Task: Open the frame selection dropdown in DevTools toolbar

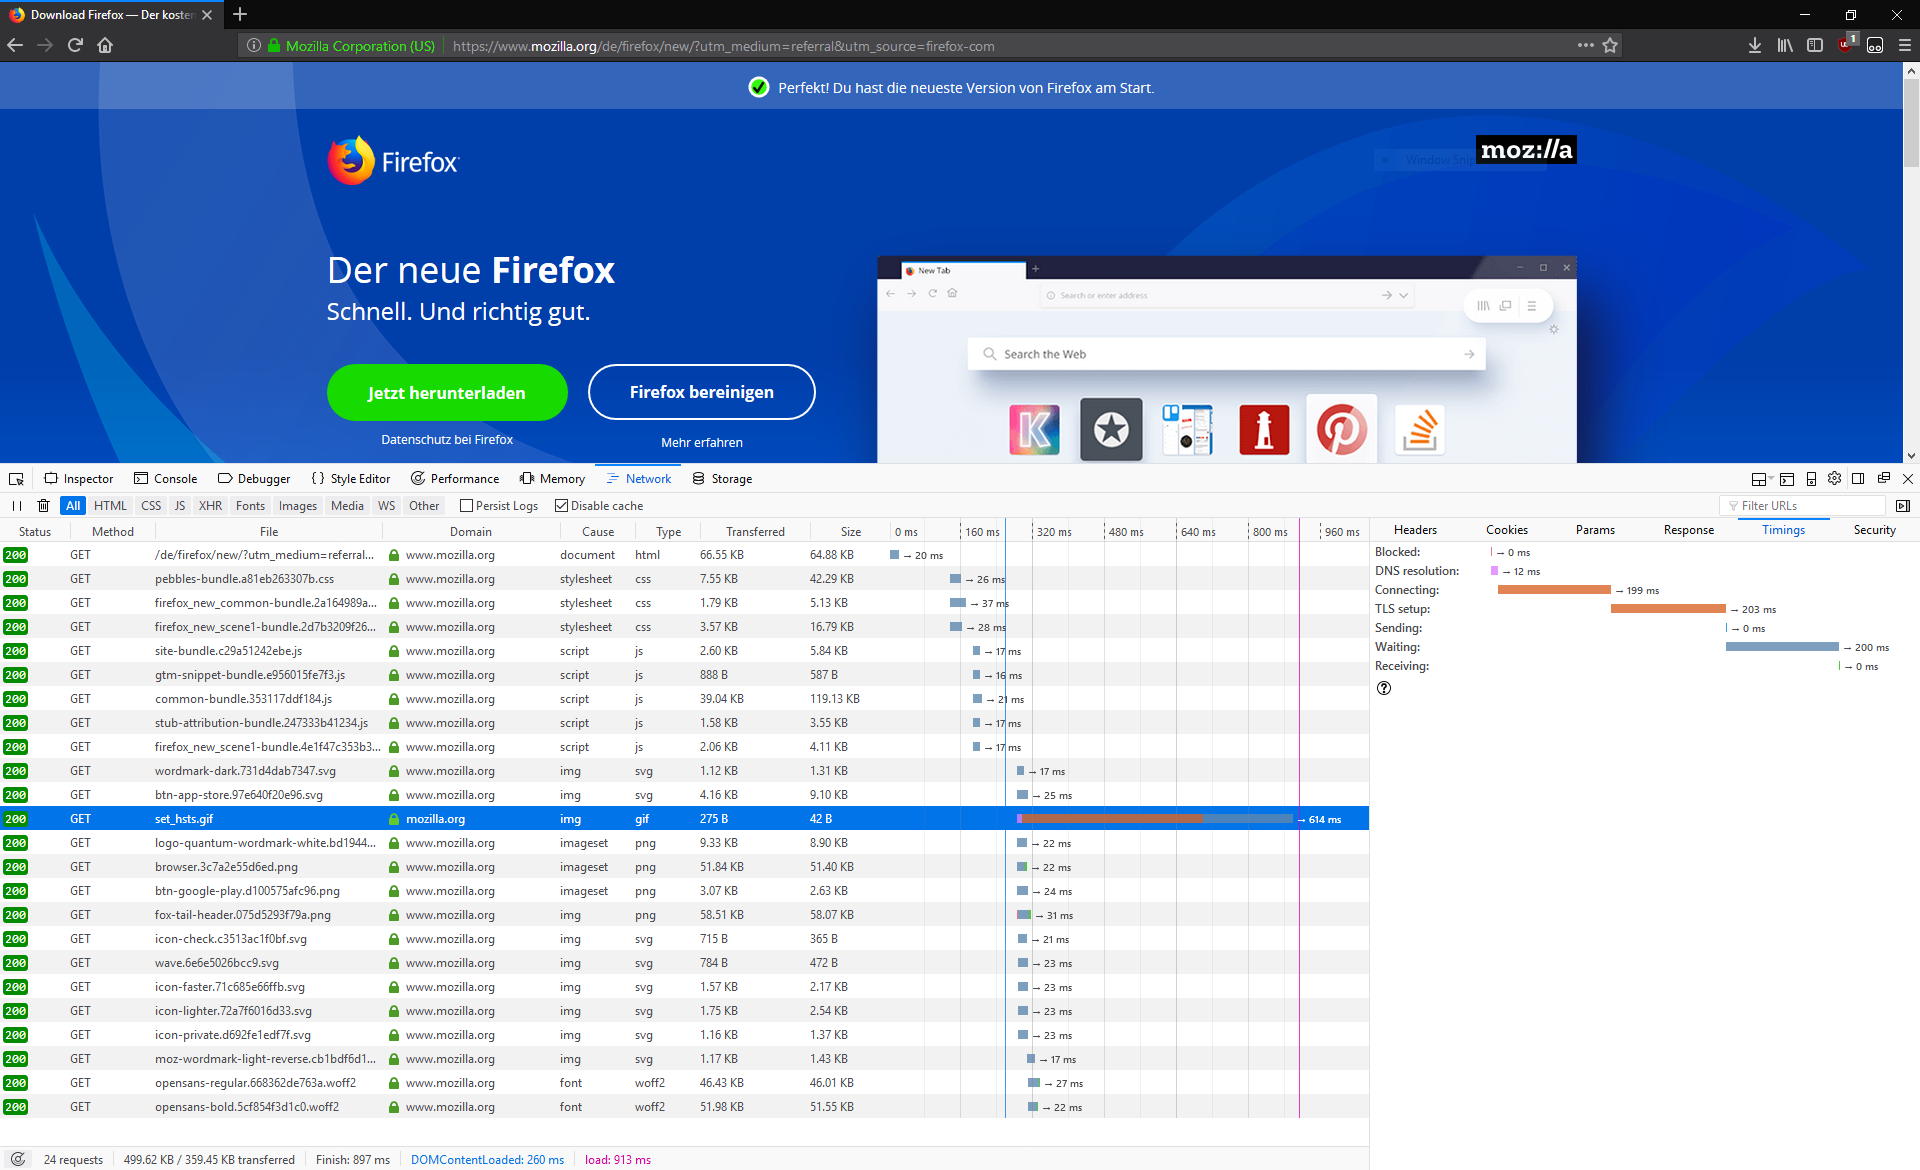Action: [1761, 479]
